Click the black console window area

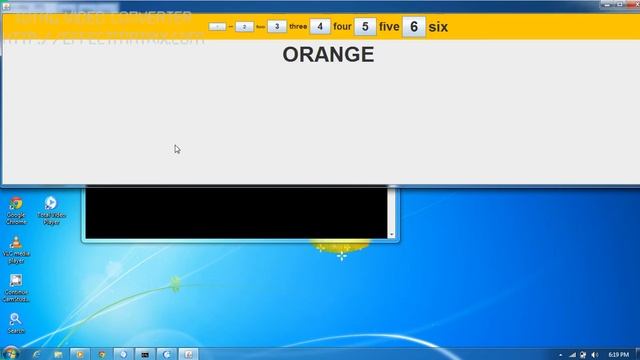coord(236,212)
